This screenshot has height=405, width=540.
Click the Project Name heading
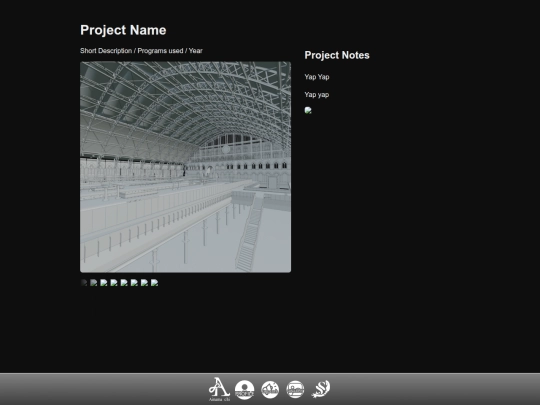pyautogui.click(x=123, y=30)
